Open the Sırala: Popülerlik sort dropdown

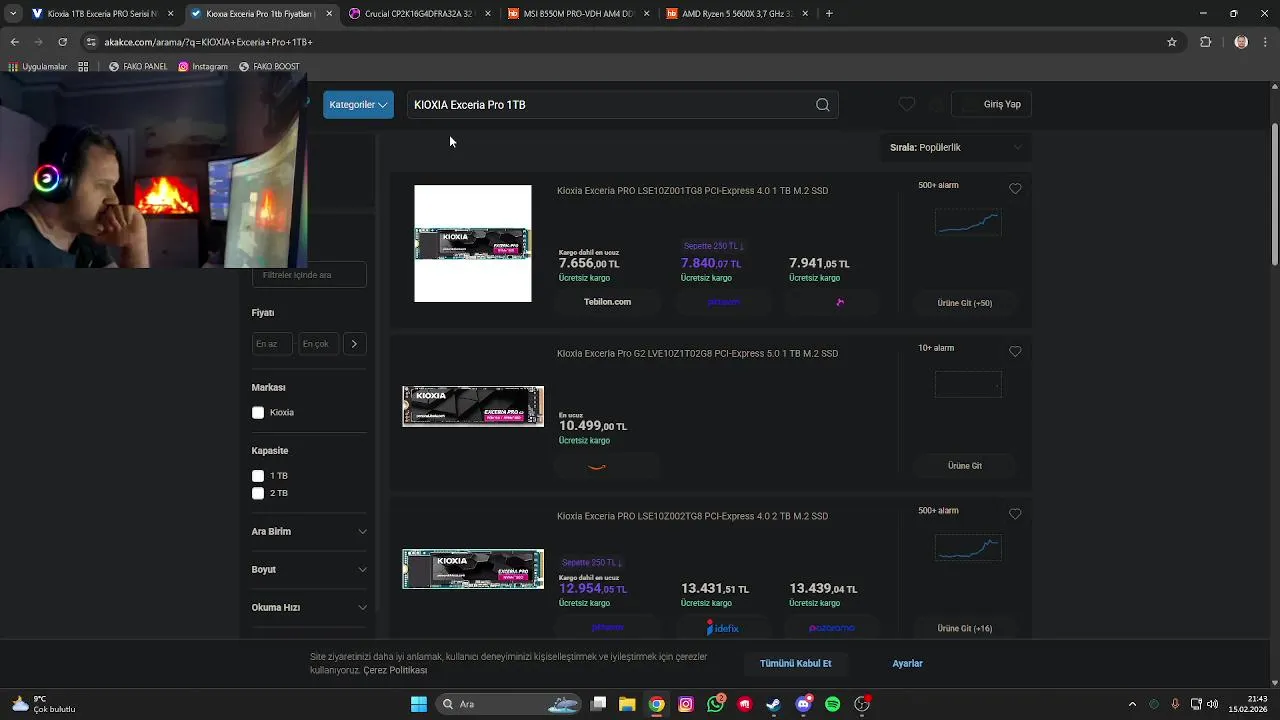pyautogui.click(x=956, y=147)
